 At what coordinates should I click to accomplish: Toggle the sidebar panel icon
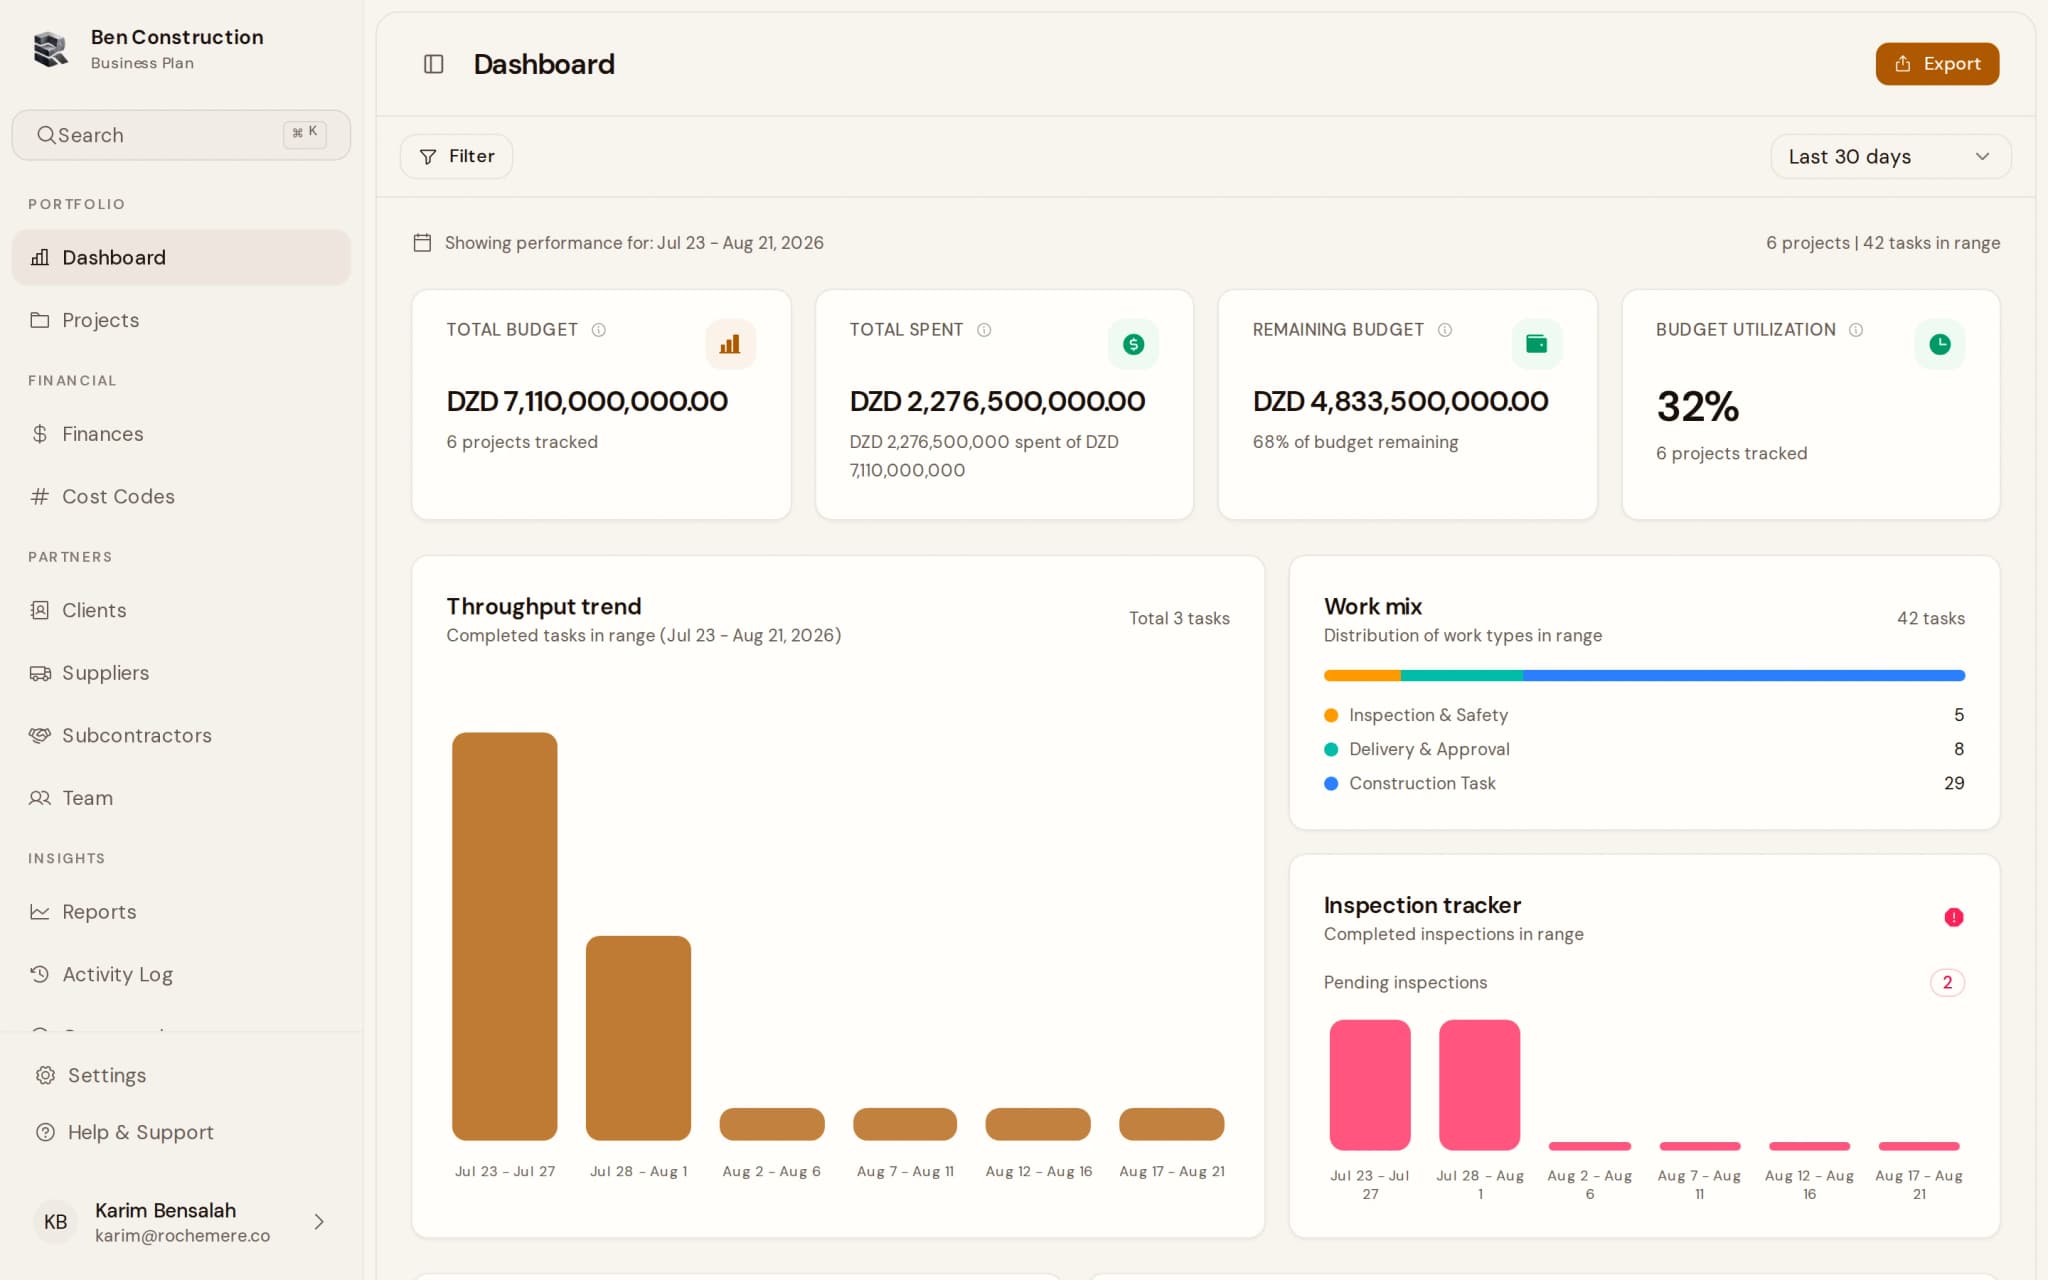click(433, 64)
